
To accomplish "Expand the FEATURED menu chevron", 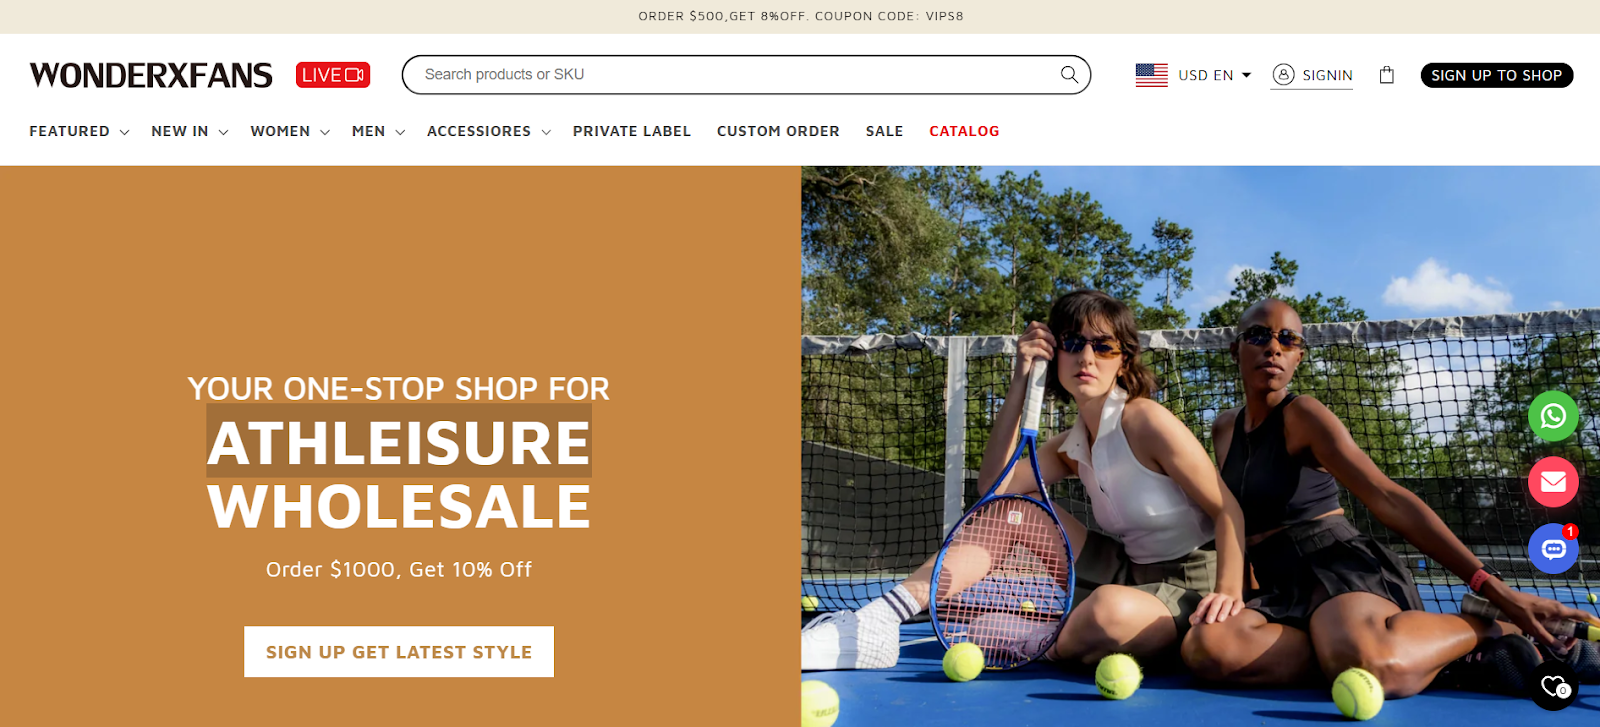I will pyautogui.click(x=124, y=132).
